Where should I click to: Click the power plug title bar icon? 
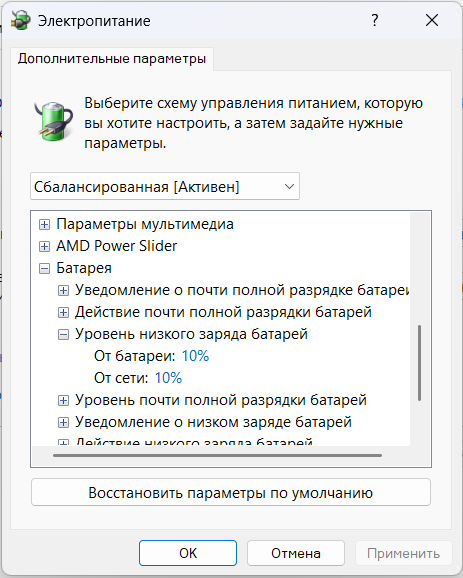(21, 20)
